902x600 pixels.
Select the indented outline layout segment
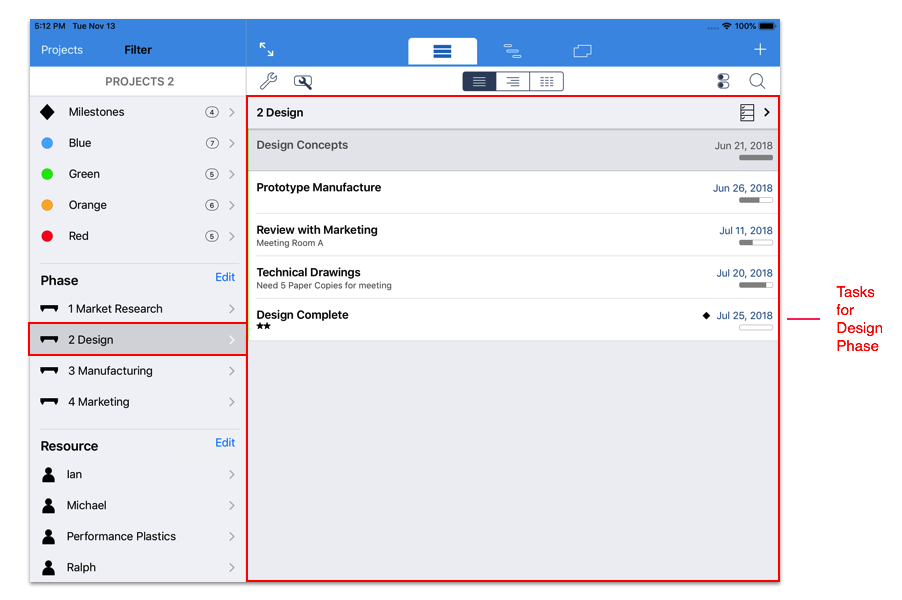coord(513,82)
